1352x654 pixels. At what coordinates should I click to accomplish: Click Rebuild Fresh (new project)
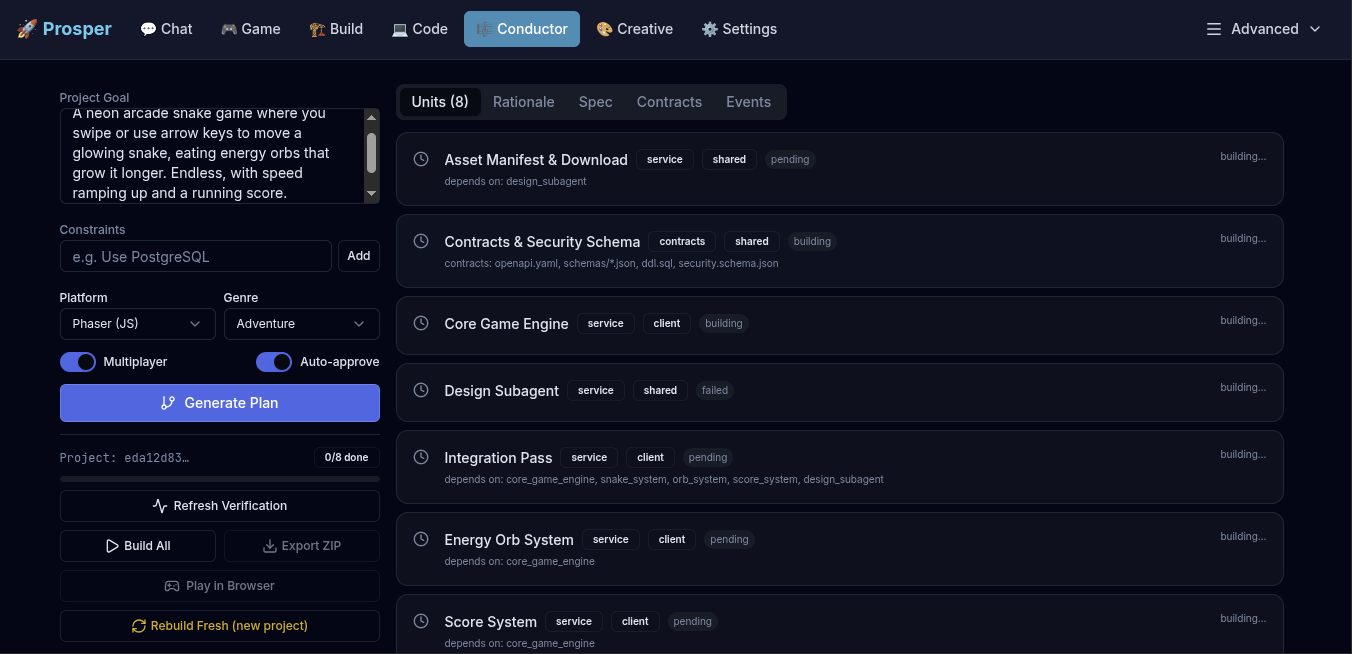[220, 626]
